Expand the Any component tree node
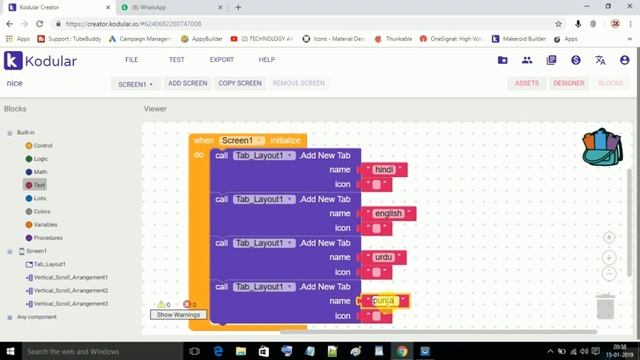The image size is (640, 360). 10,317
